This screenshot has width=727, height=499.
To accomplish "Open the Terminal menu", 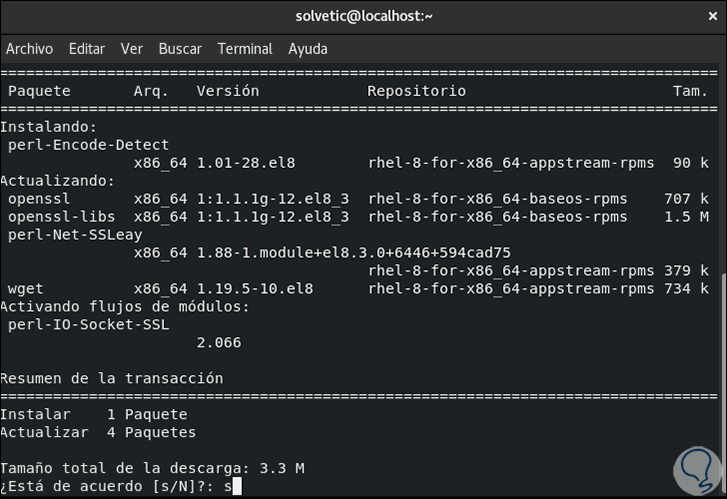I will [245, 48].
